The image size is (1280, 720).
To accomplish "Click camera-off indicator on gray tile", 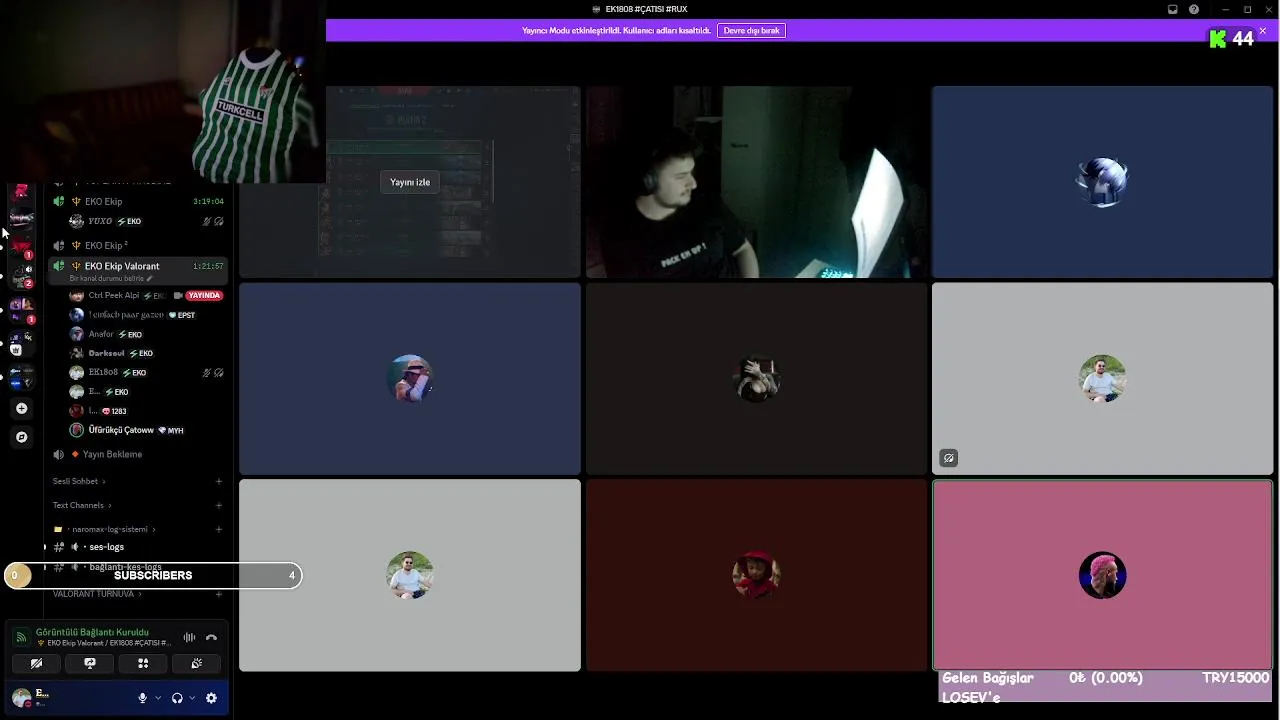I will coord(949,458).
